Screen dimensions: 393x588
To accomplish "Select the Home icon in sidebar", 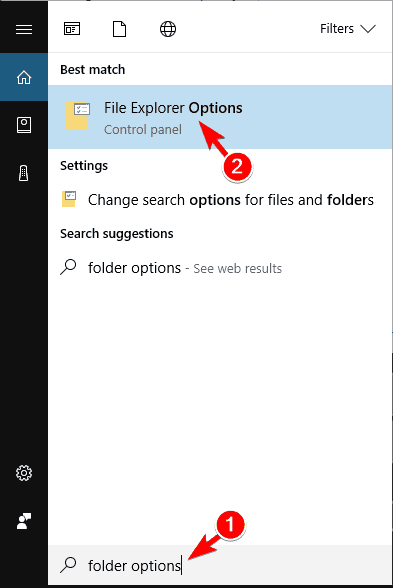I will point(24,77).
